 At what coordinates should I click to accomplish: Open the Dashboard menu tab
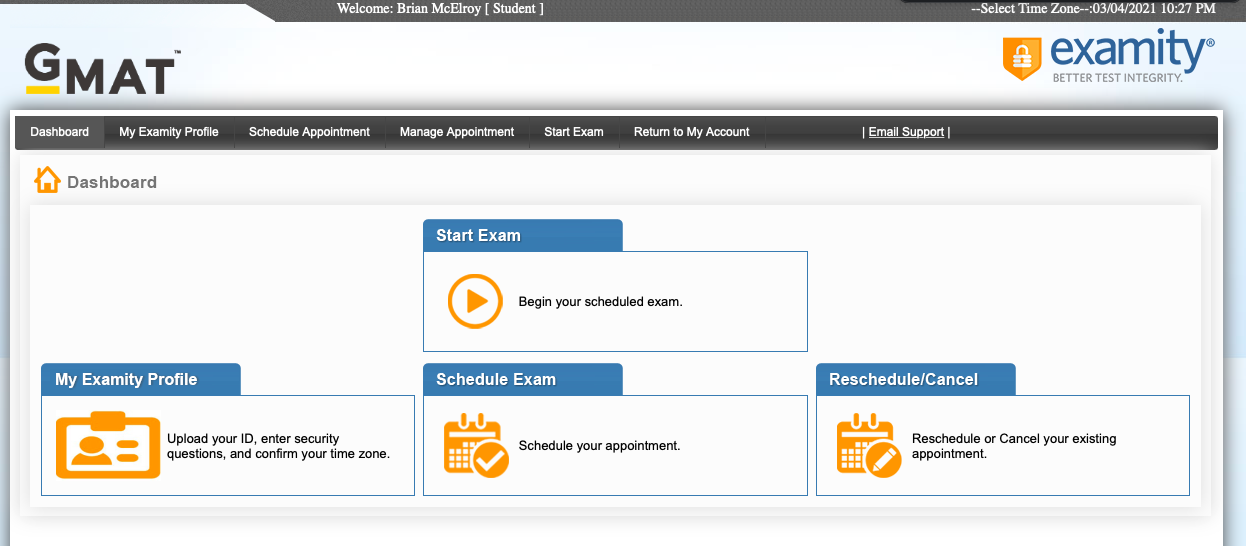click(x=60, y=132)
